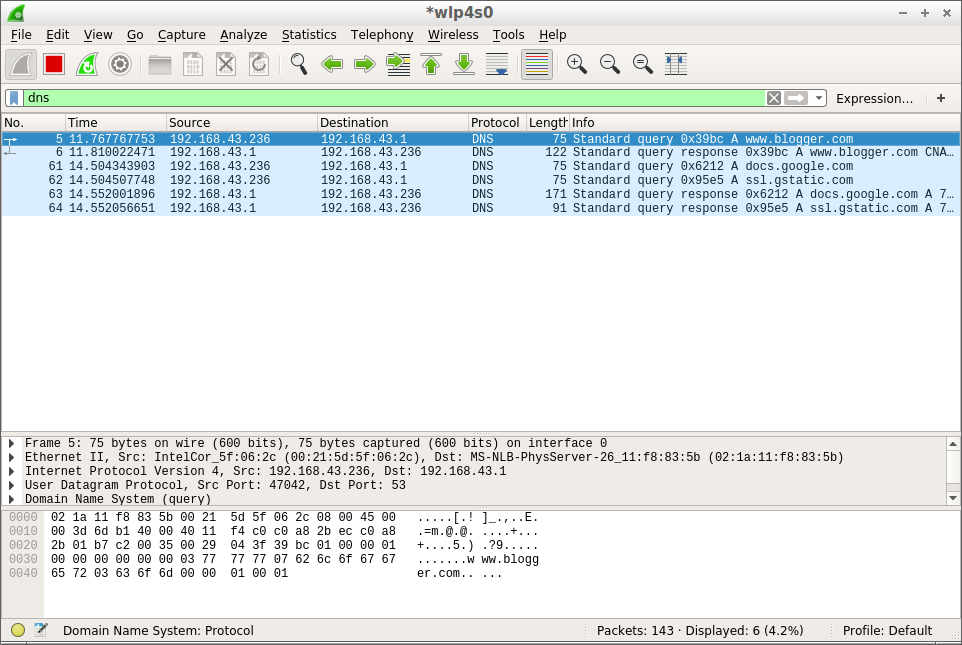Open the Telephony menu

click(382, 35)
